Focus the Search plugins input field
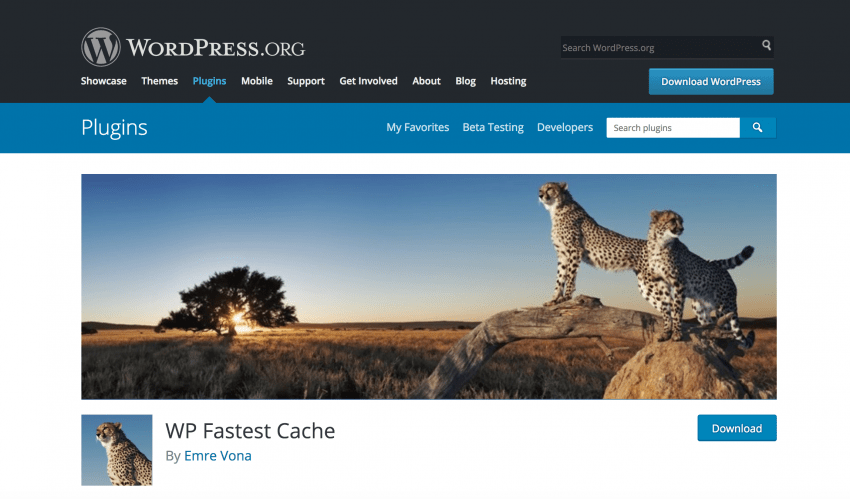850x499 pixels. click(673, 128)
